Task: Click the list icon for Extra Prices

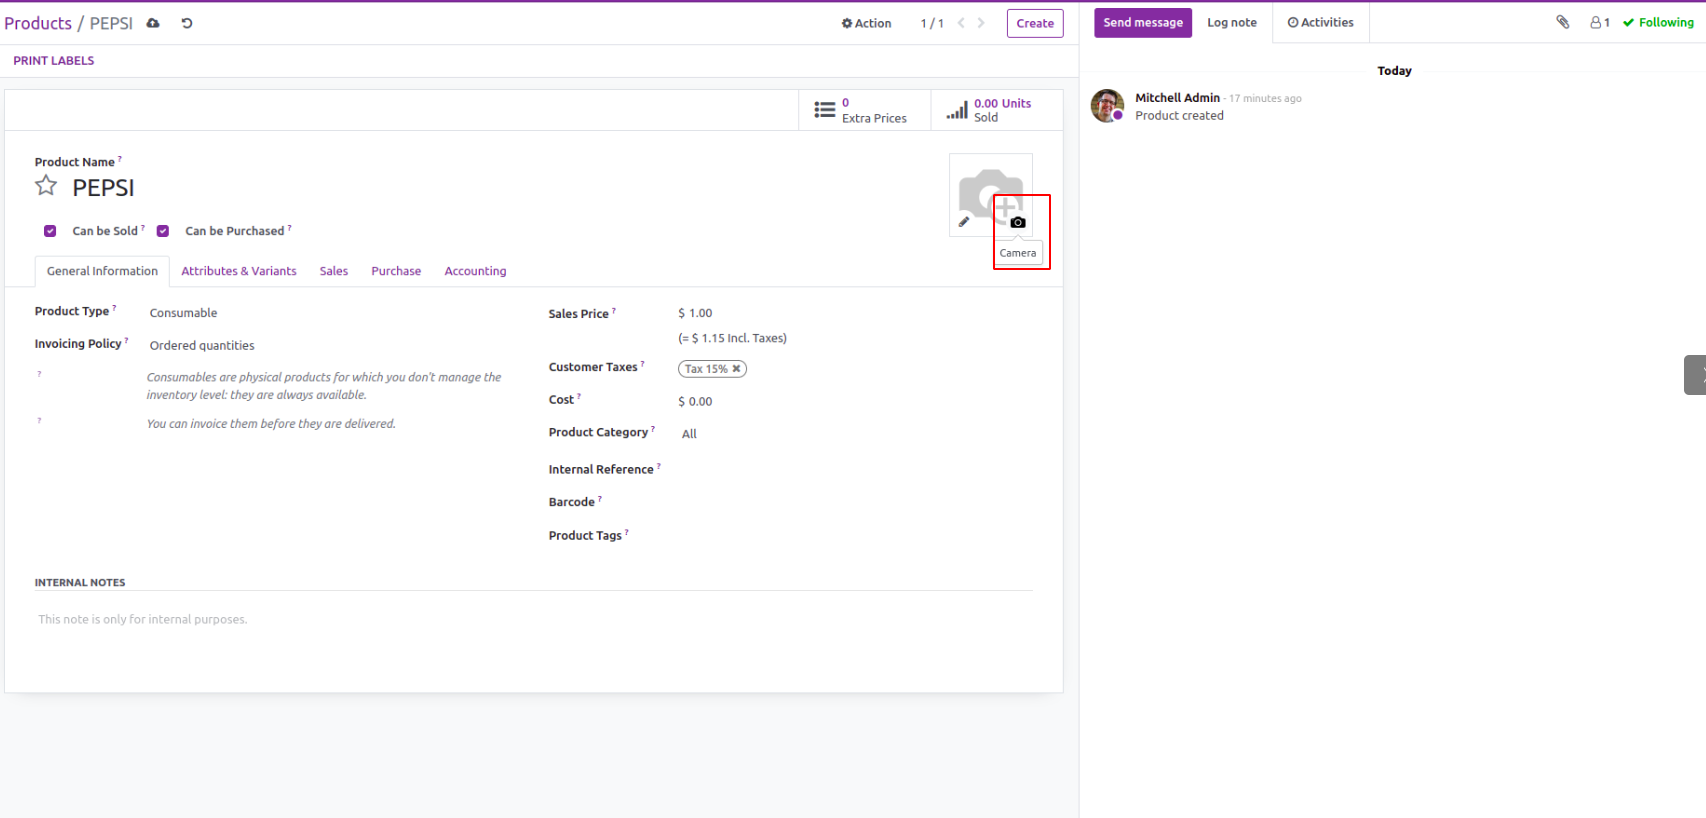Action: [x=825, y=110]
